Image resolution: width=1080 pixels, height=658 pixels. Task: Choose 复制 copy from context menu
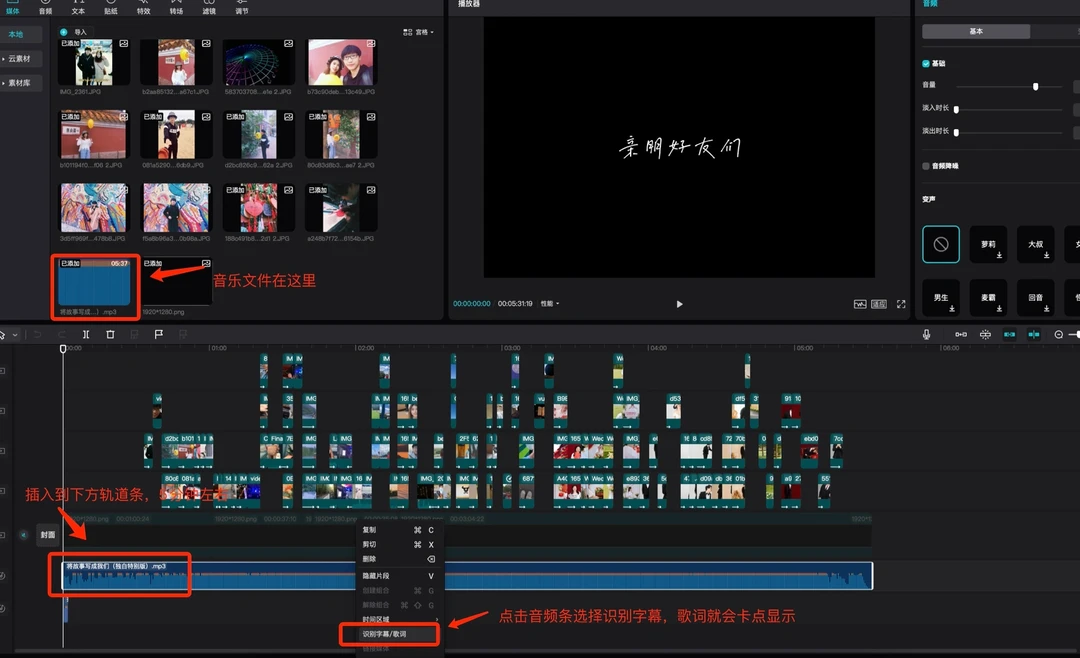[x=399, y=530]
